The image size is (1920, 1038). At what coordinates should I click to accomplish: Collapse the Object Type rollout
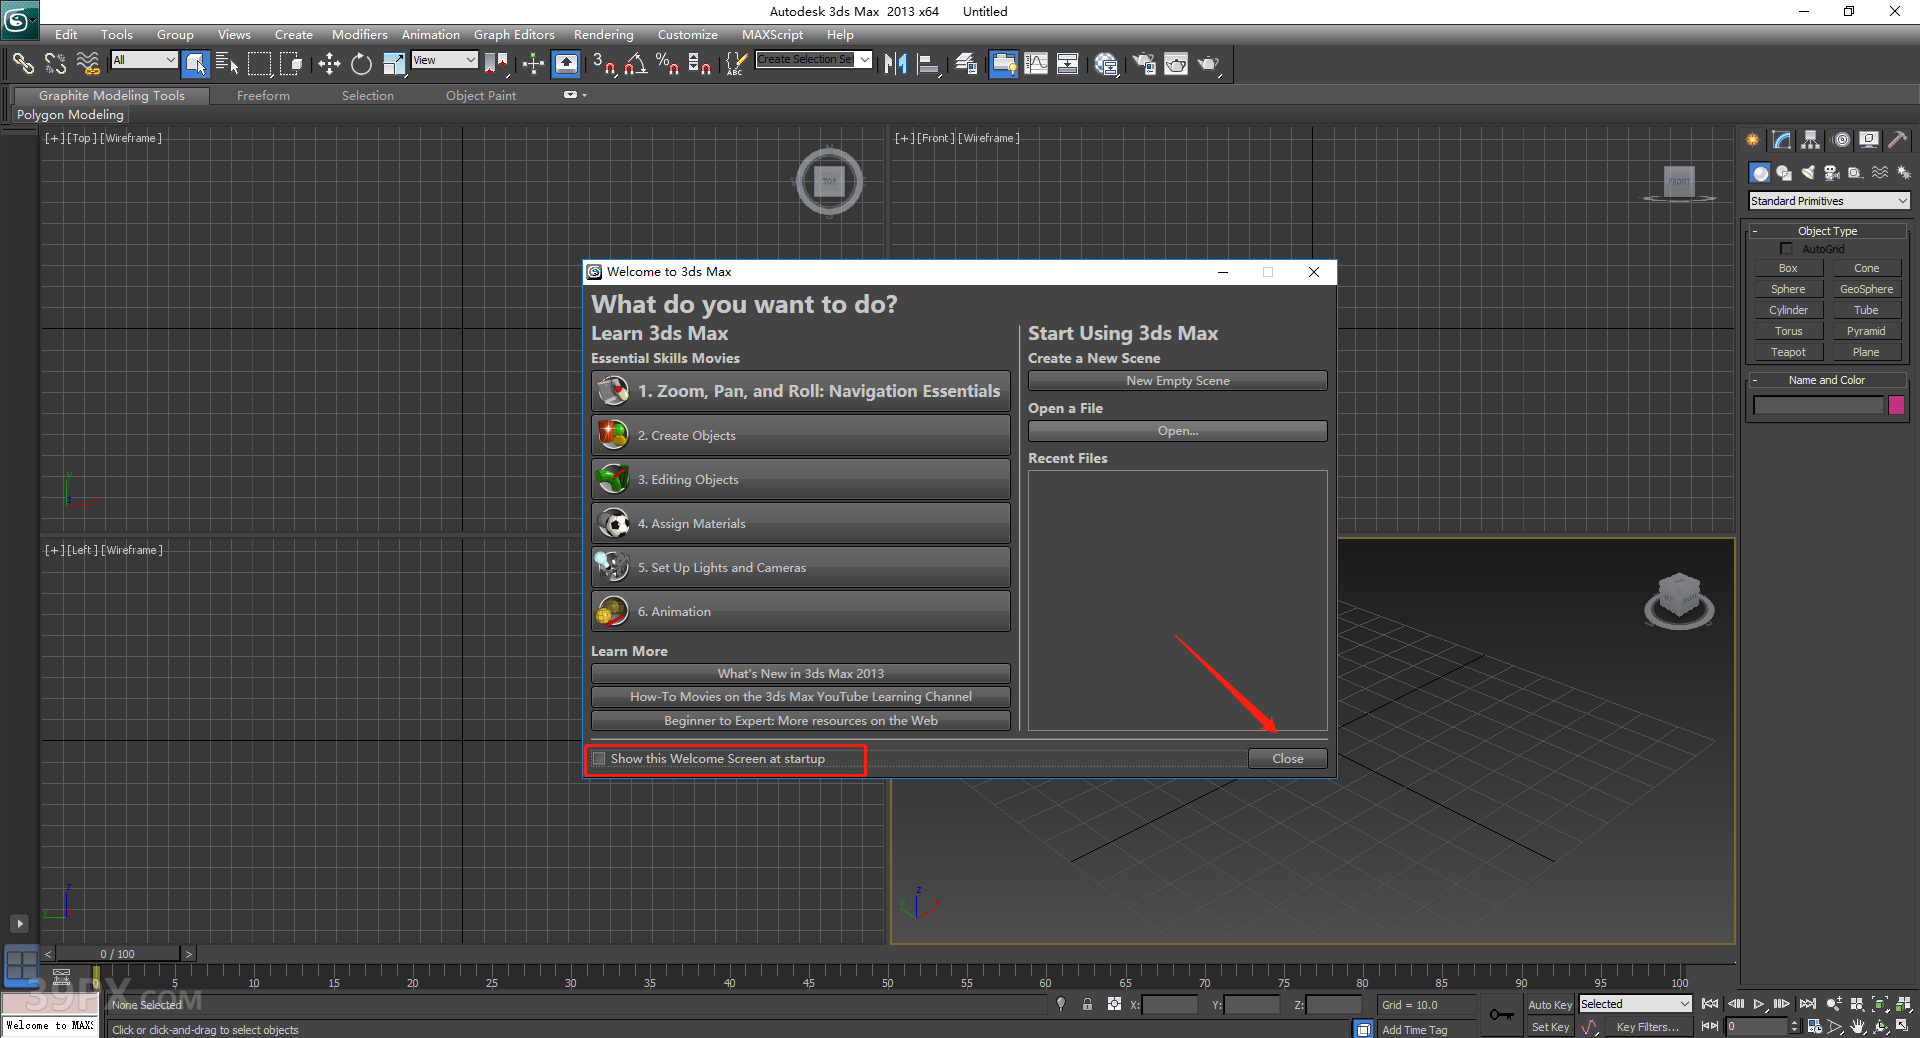click(1827, 231)
